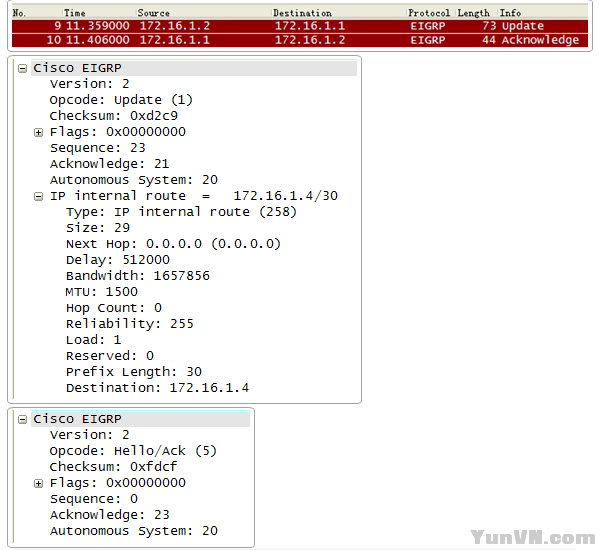
Task: Select 'Sequence: 23' line
Action: [98, 148]
